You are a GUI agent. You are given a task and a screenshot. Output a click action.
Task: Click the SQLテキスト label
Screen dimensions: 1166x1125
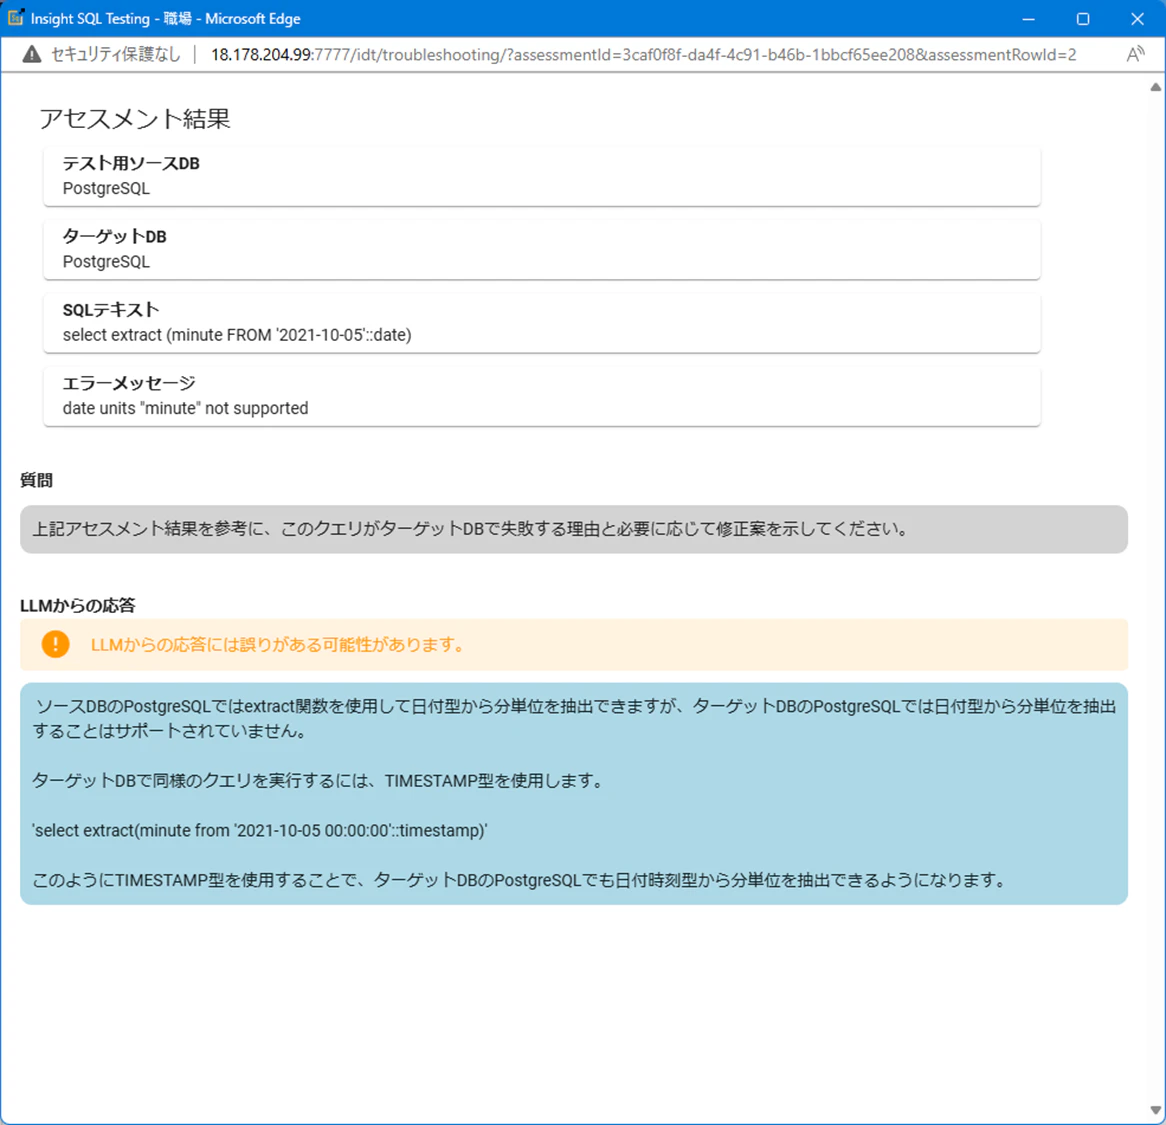tap(111, 309)
